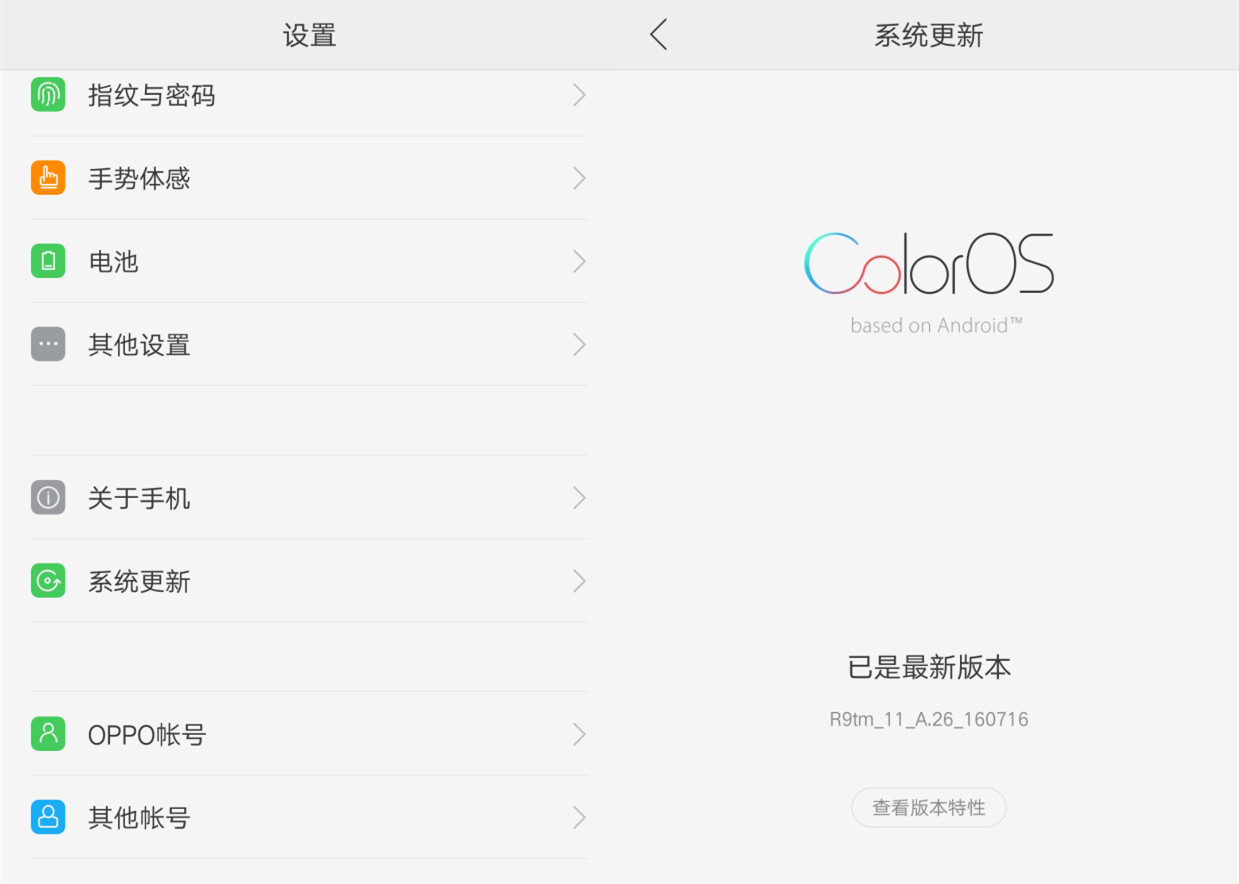Open the 手势体感 menu entry
The image size is (1239, 884).
(309, 178)
